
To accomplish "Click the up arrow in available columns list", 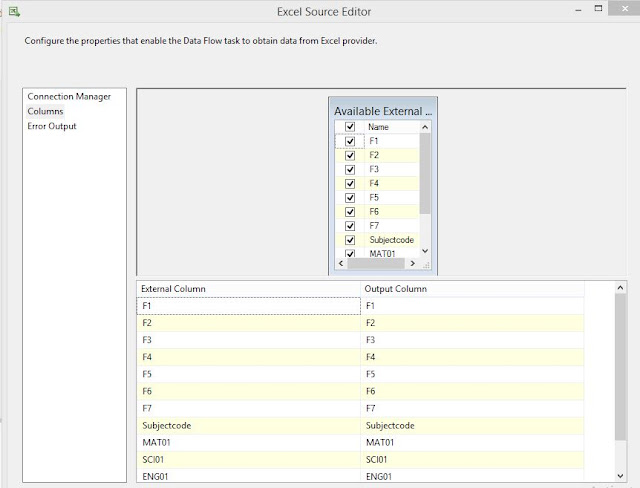I will click(425, 127).
